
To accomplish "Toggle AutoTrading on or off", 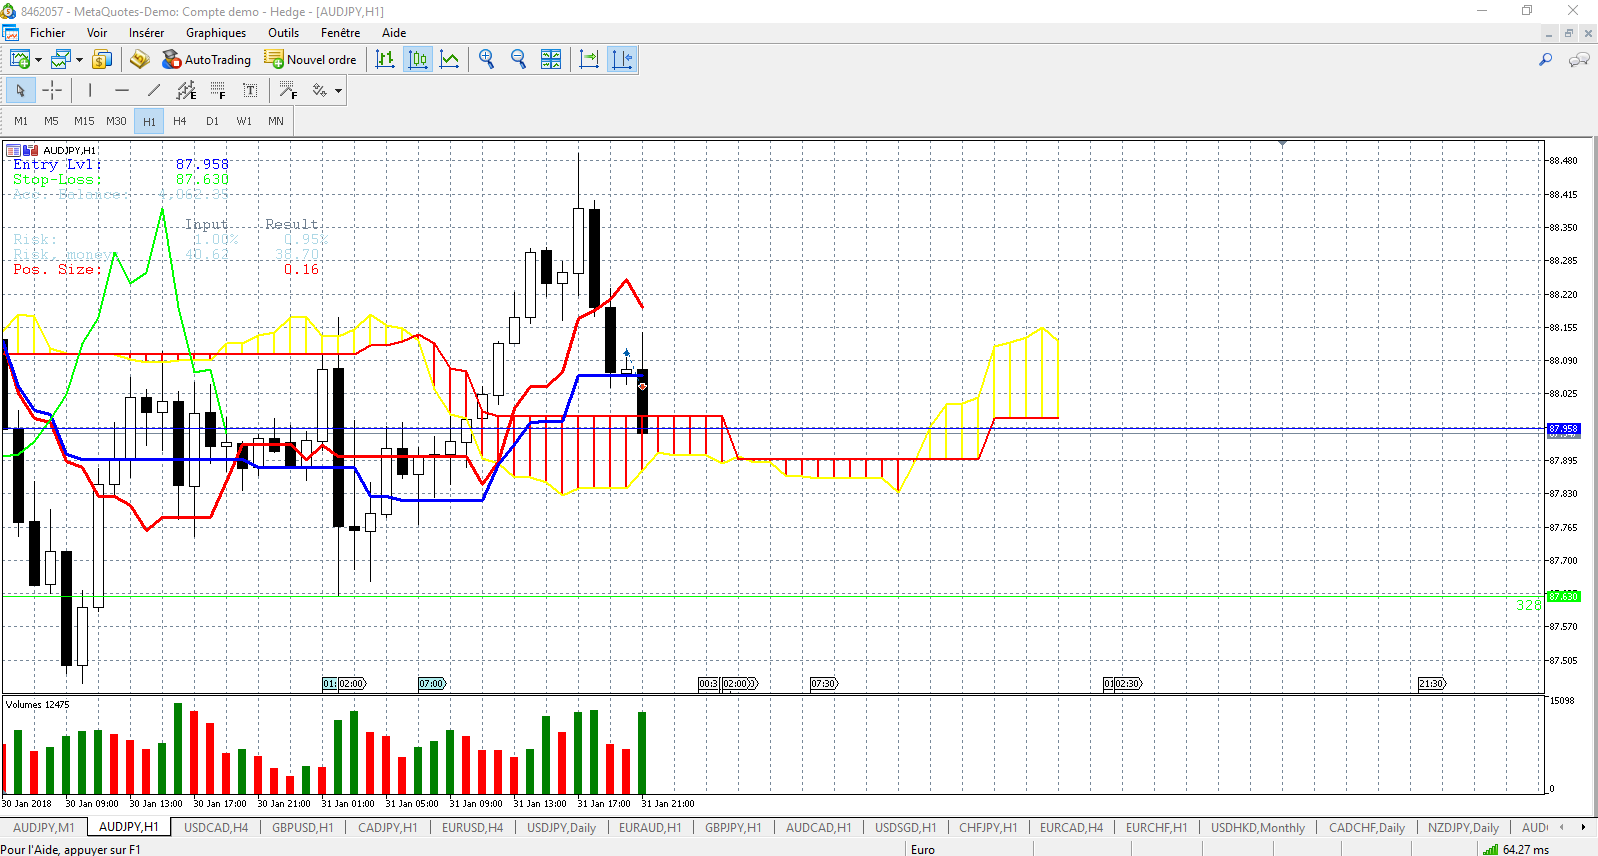I will 206,60.
